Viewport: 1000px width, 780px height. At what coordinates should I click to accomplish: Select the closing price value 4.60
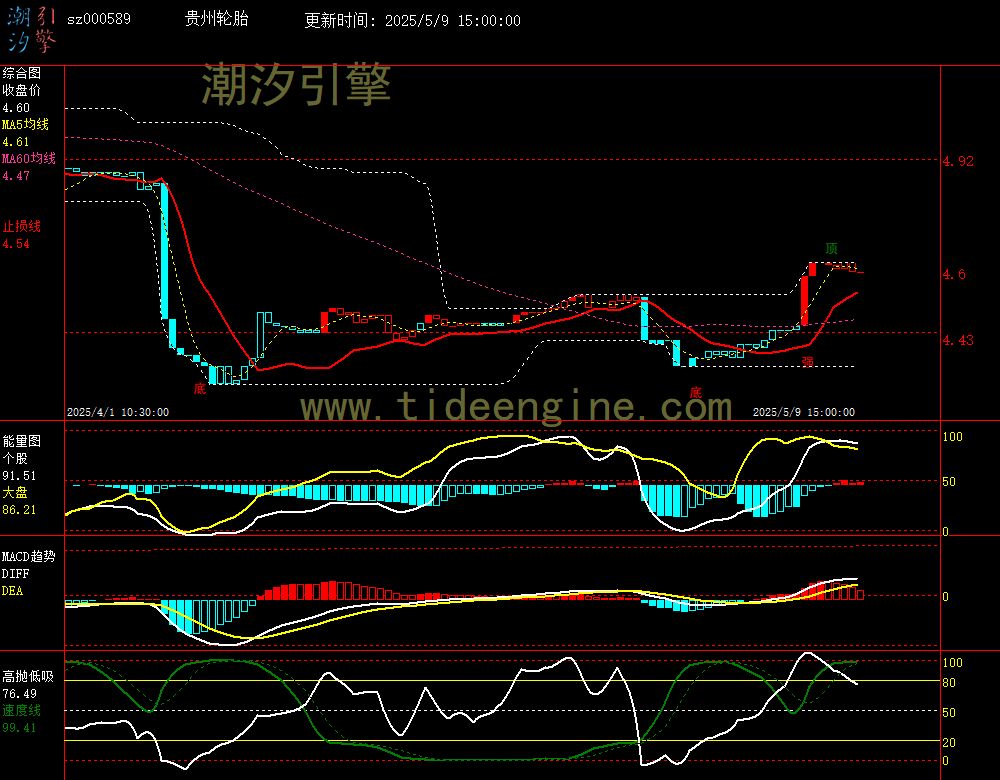tap(16, 108)
